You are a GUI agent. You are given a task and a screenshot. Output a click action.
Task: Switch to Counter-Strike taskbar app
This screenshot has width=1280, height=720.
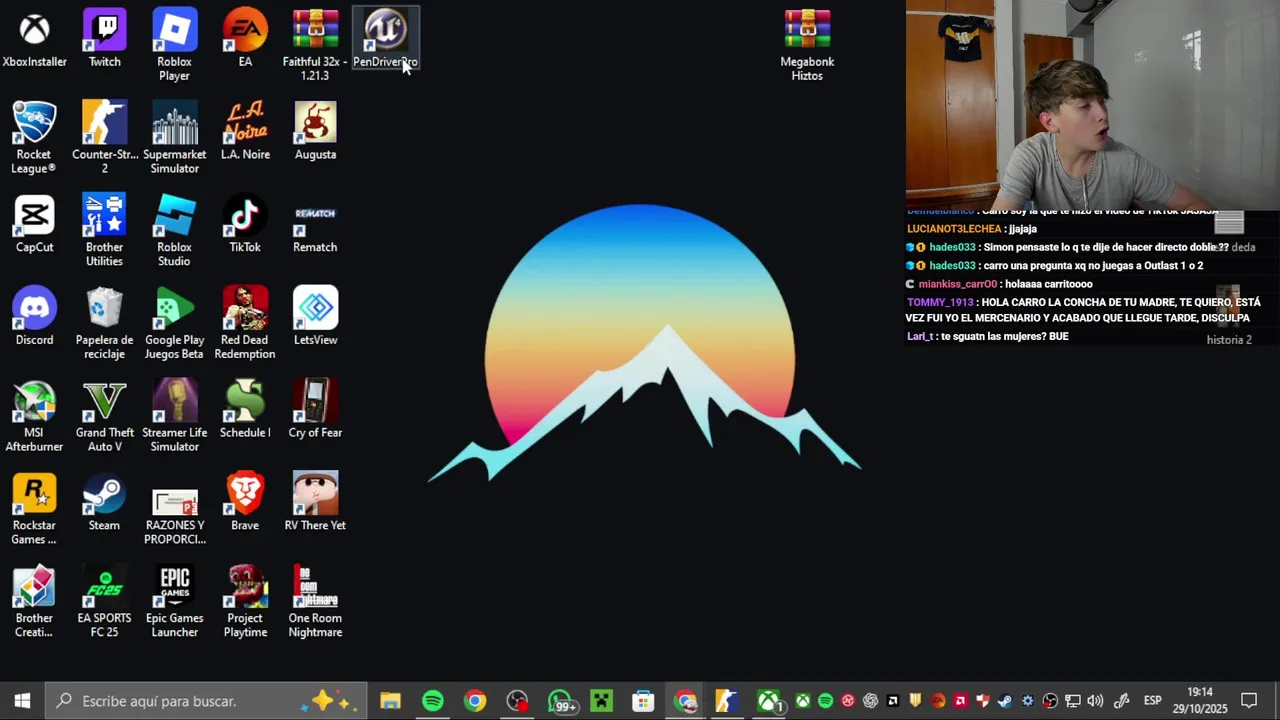coord(727,701)
